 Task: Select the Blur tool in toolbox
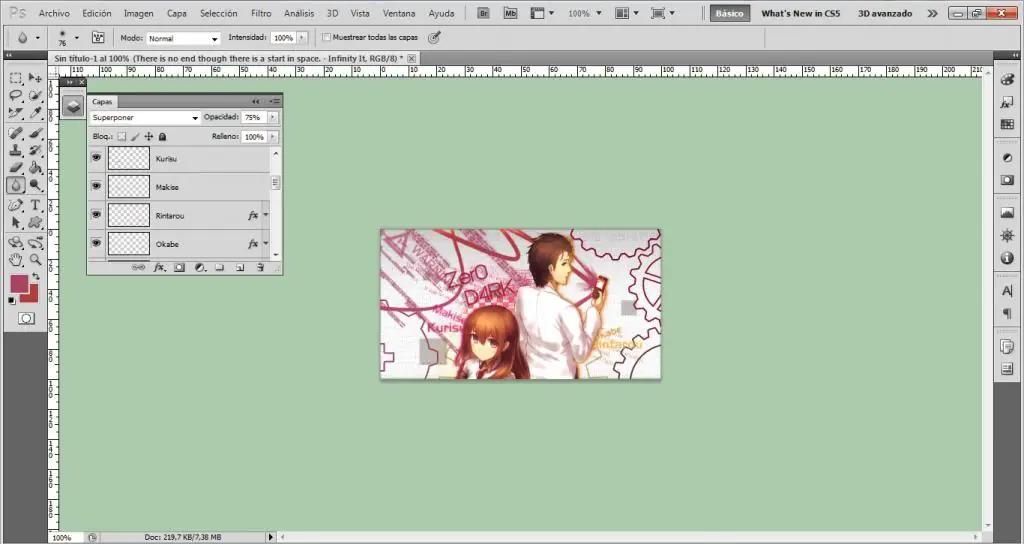(16, 185)
